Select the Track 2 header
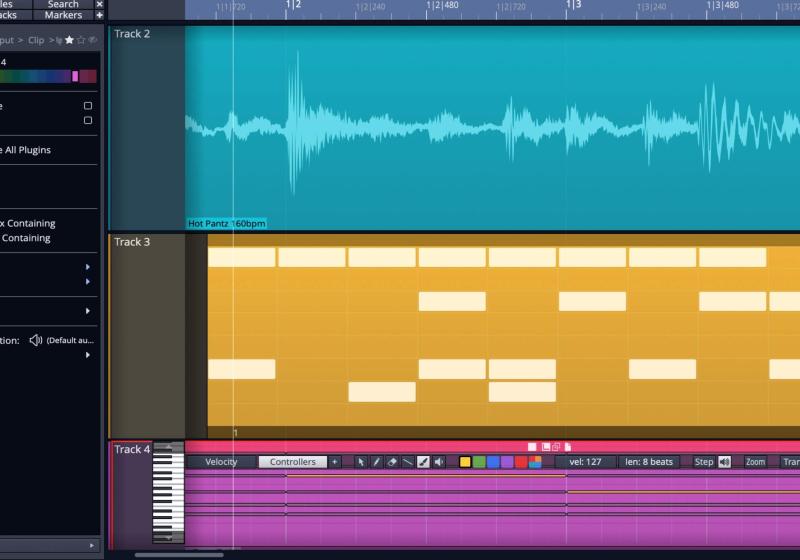The height and width of the screenshot is (560, 800). (x=147, y=128)
